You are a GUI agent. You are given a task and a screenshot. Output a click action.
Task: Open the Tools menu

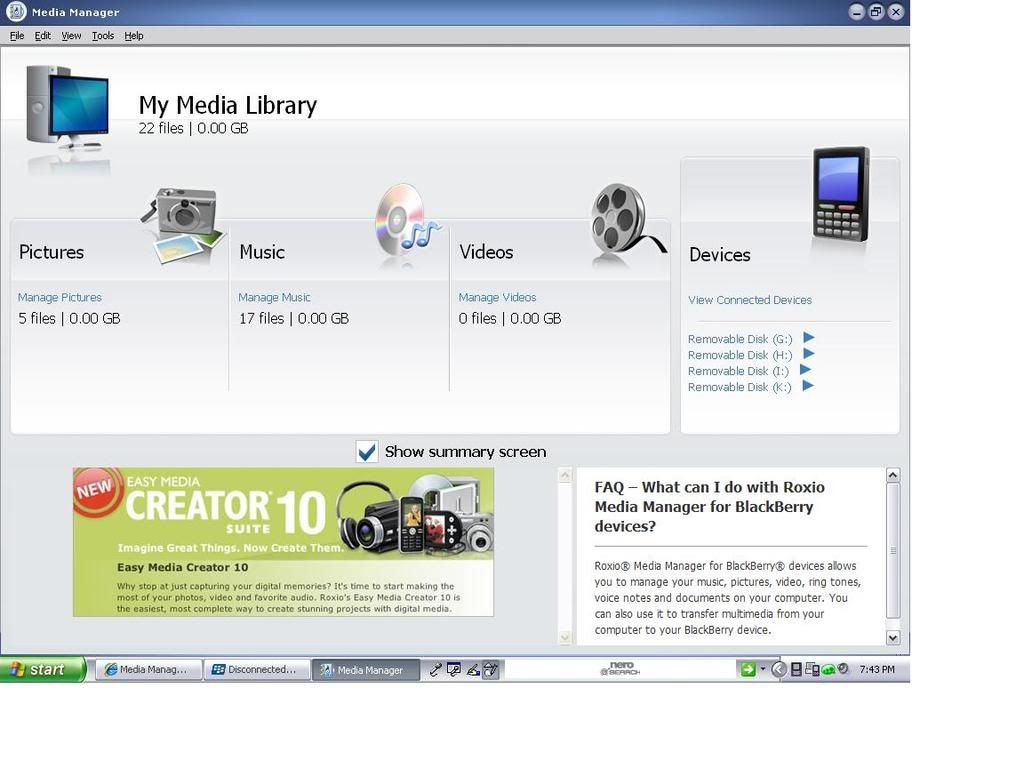coord(103,36)
